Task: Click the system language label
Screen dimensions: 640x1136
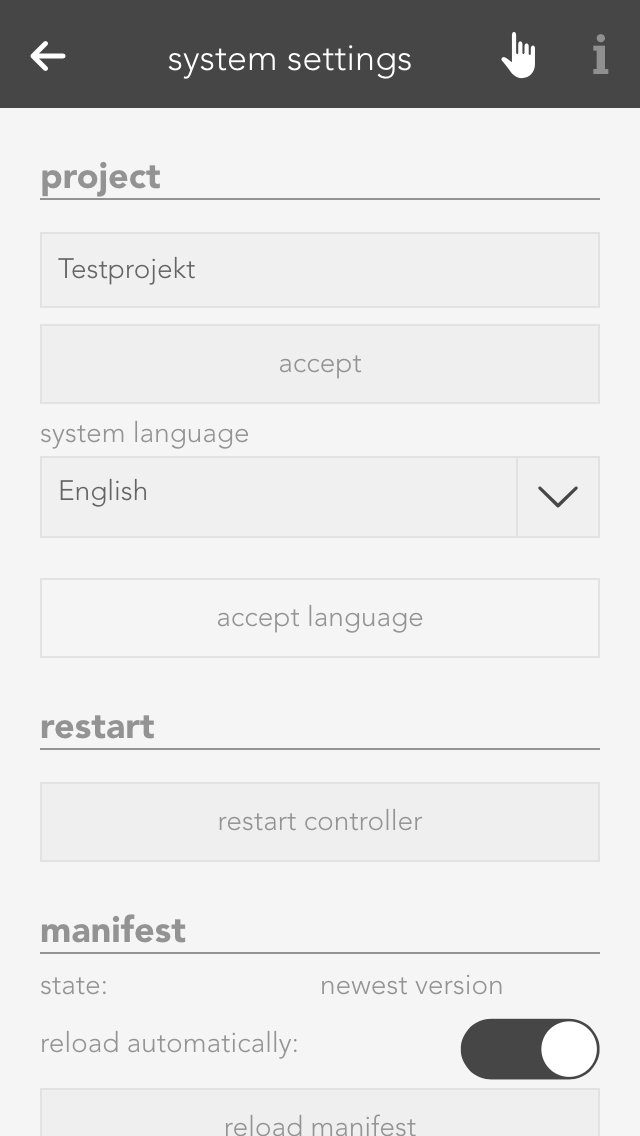Action: coord(144,434)
